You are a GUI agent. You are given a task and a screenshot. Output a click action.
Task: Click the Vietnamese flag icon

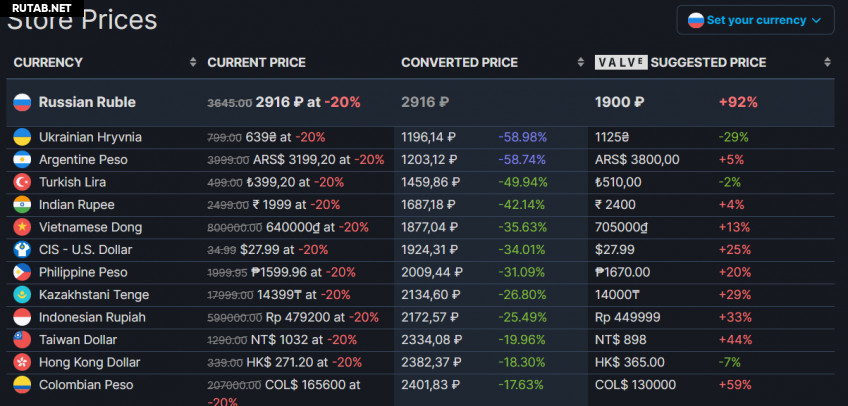pyautogui.click(x=21, y=227)
